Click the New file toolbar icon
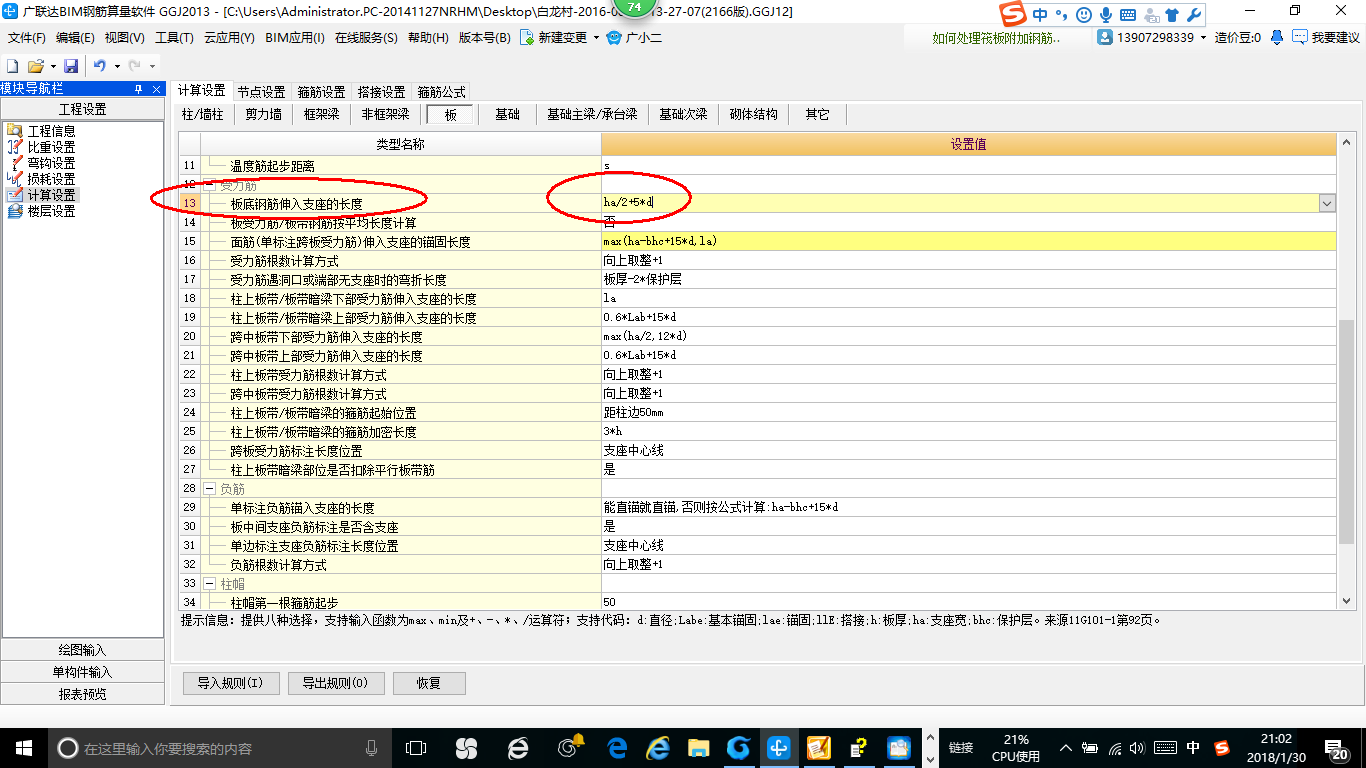Viewport: 1366px width, 768px height. (12, 66)
